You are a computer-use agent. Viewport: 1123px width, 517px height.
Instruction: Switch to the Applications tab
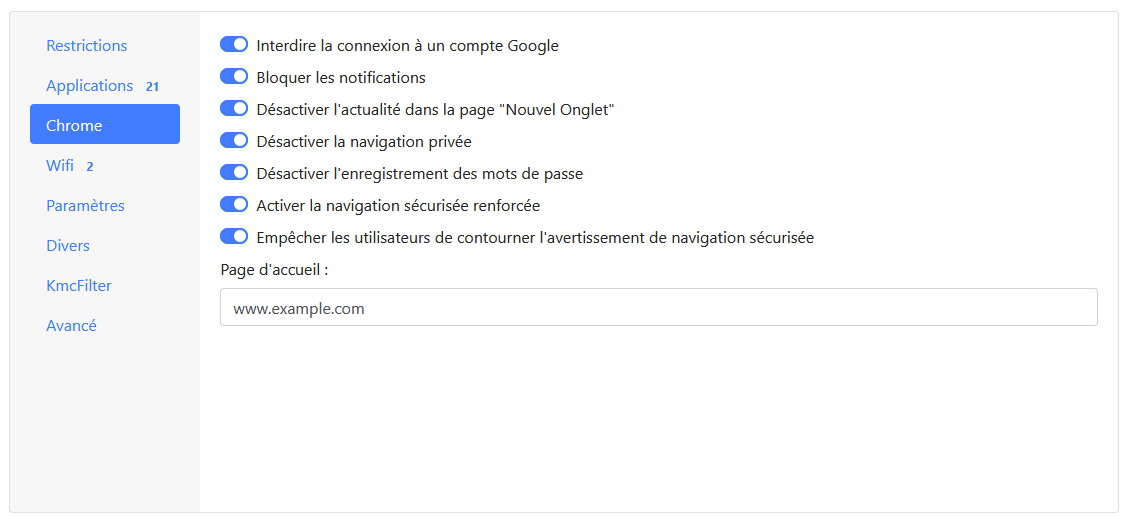pos(90,86)
